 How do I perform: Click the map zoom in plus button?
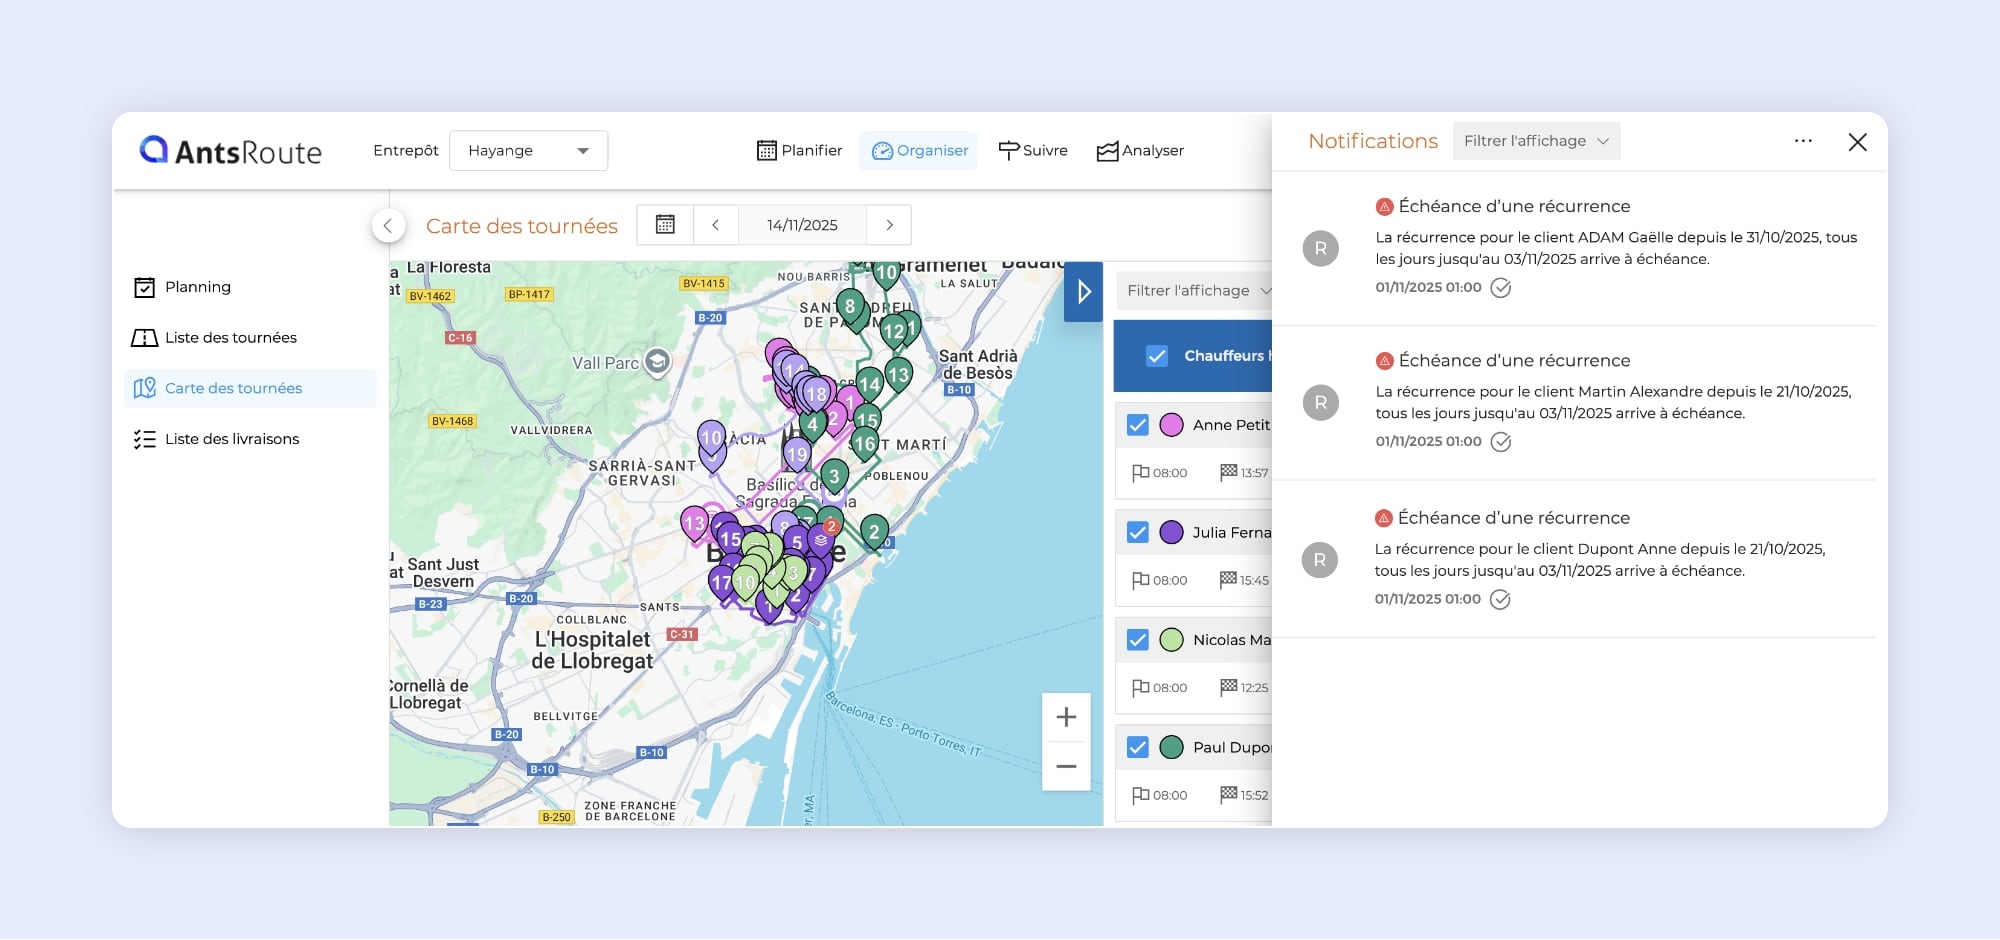pos(1066,717)
